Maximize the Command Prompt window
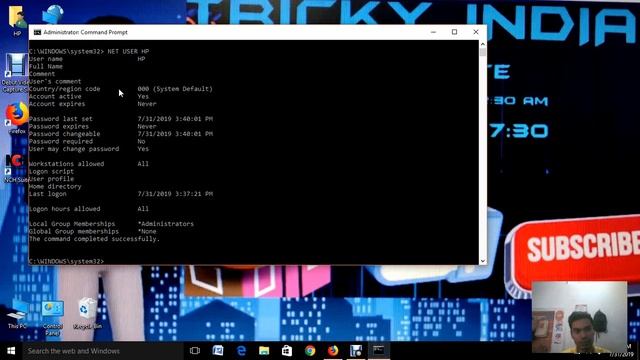 click(x=454, y=32)
